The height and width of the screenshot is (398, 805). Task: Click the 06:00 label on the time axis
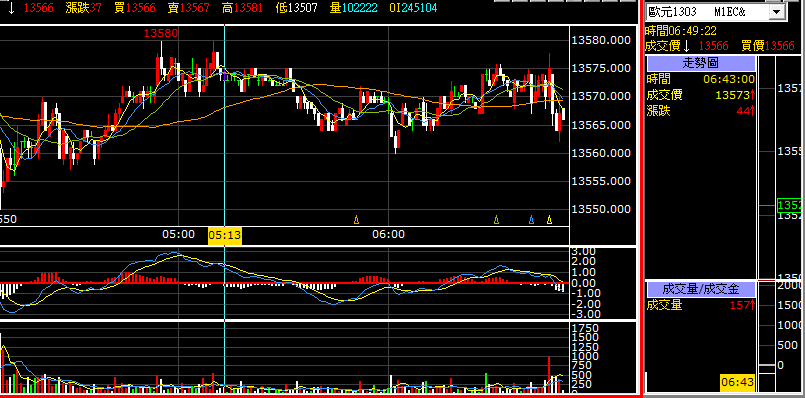point(388,235)
